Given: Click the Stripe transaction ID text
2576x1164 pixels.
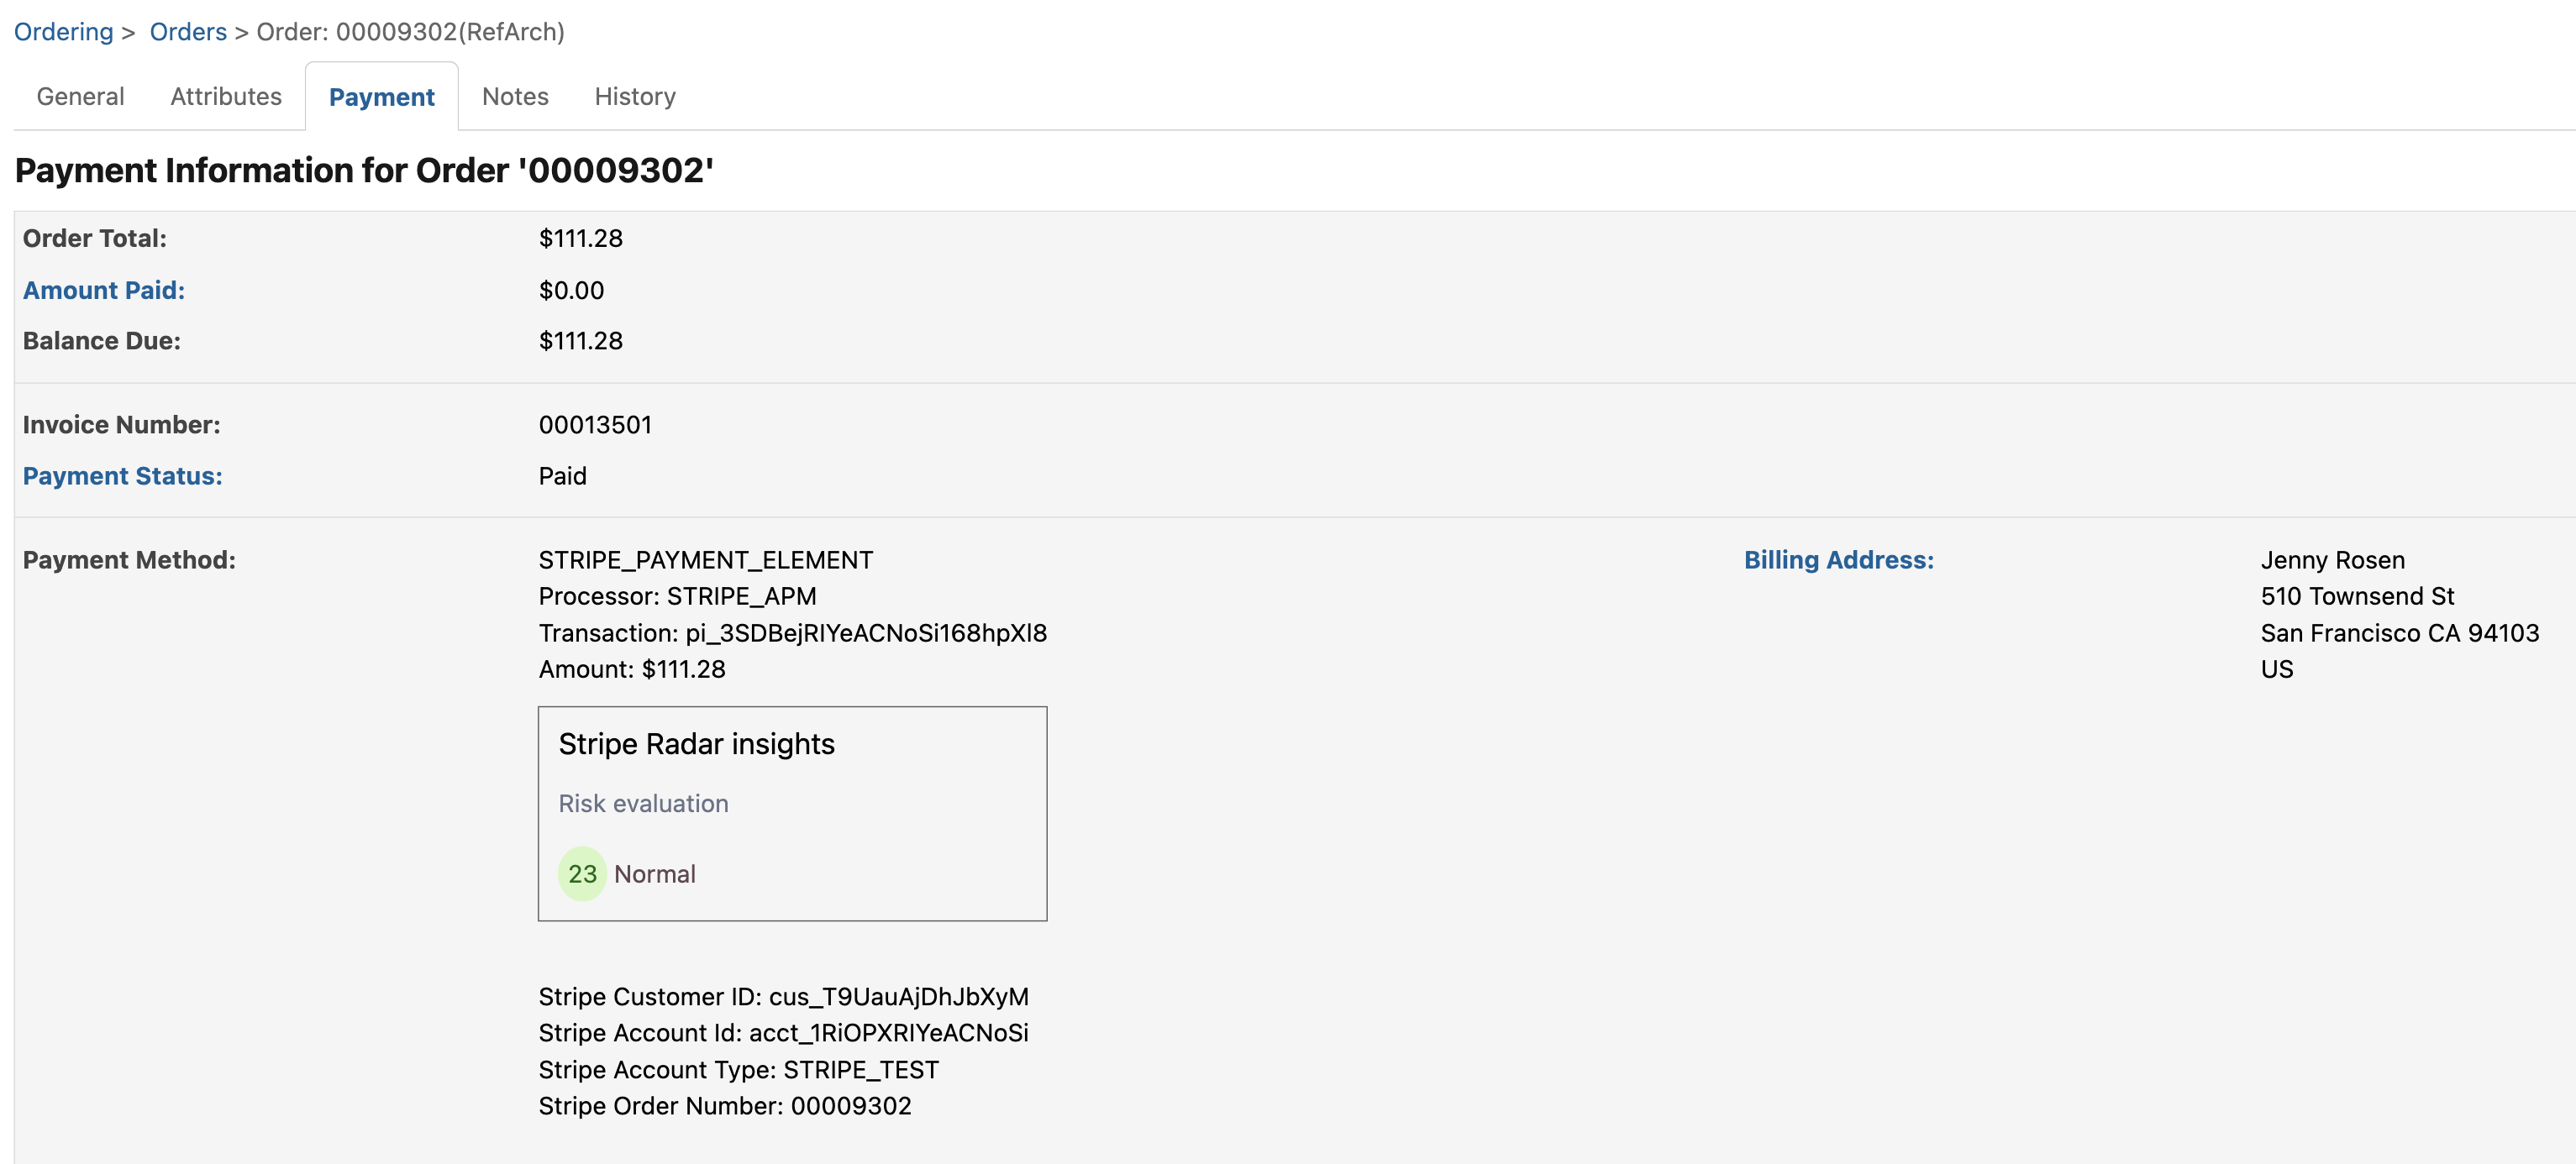Looking at the screenshot, I should (x=866, y=633).
